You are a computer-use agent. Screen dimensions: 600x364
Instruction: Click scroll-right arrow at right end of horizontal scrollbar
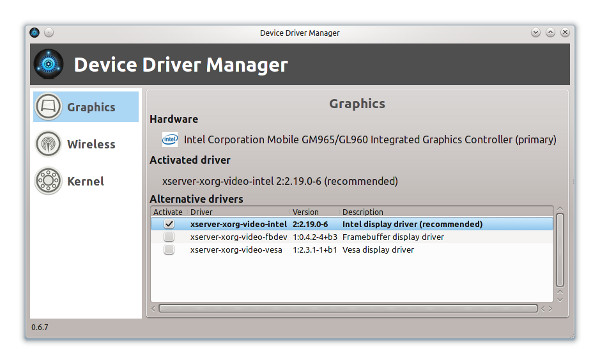pos(551,309)
